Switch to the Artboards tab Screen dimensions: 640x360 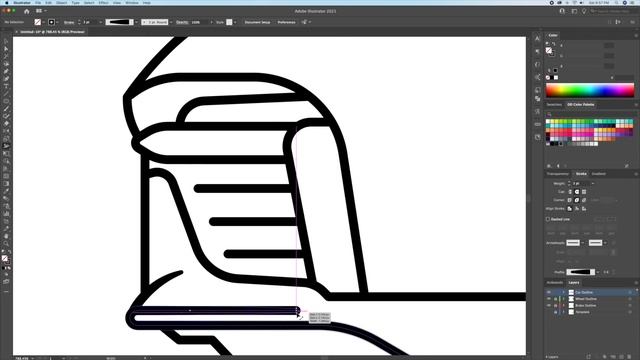click(555, 282)
